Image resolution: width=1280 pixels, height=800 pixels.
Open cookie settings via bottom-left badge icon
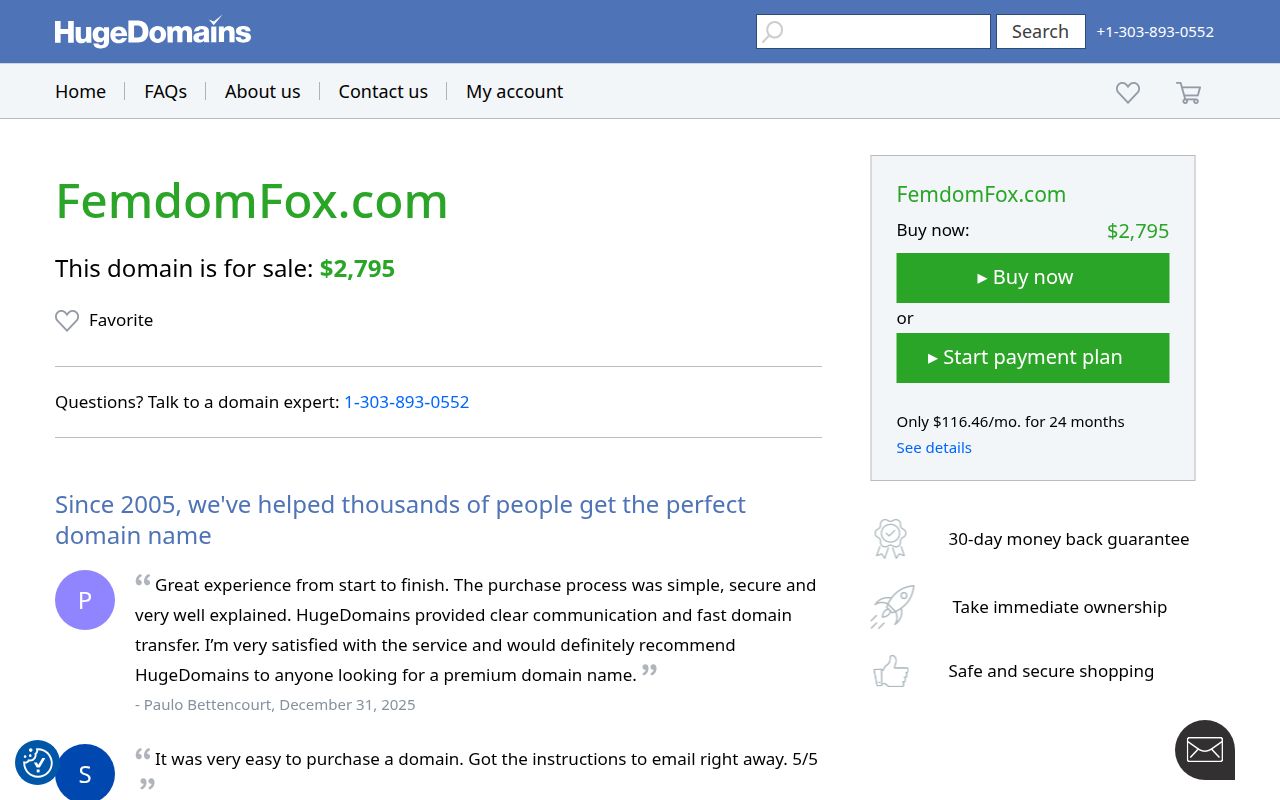(37, 763)
